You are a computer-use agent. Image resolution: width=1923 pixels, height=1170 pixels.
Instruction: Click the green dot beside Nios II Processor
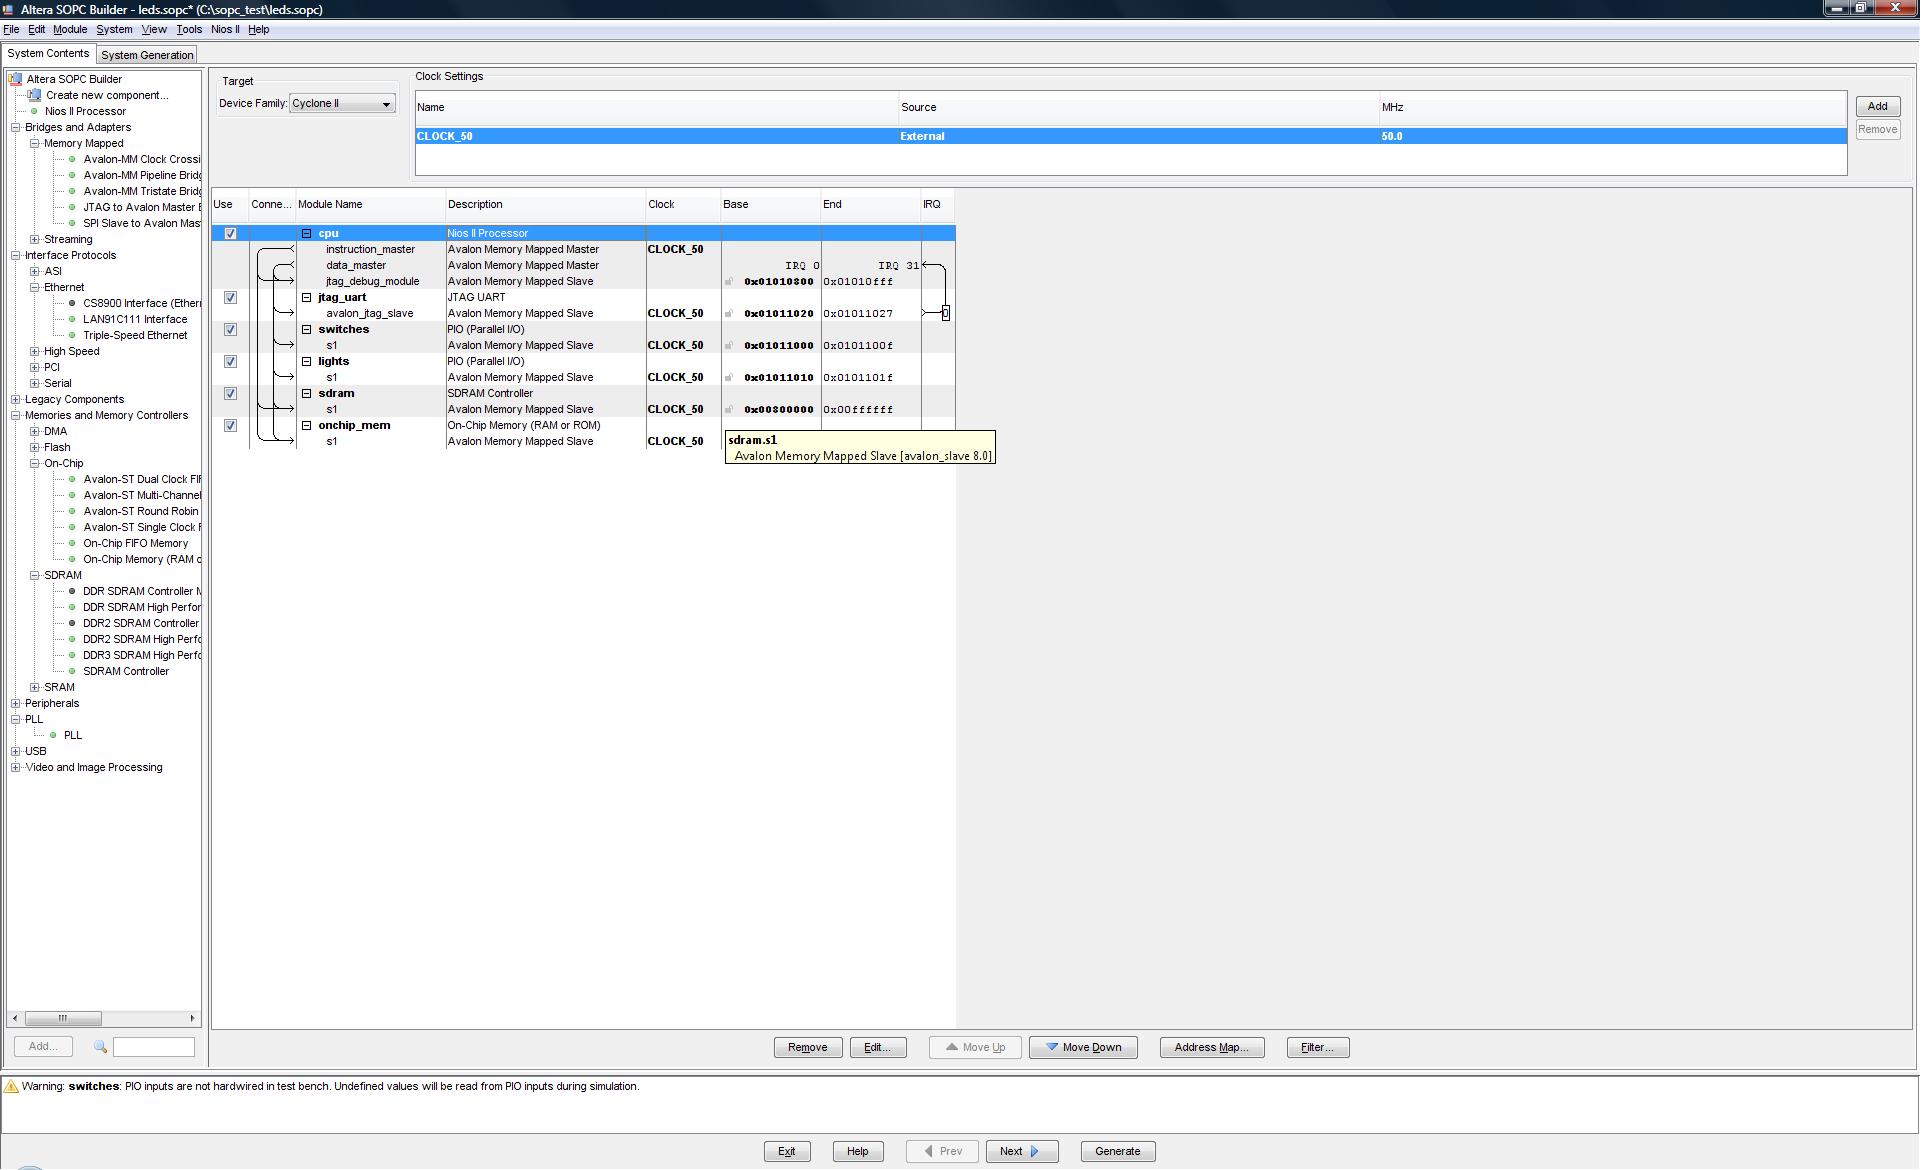[x=34, y=111]
